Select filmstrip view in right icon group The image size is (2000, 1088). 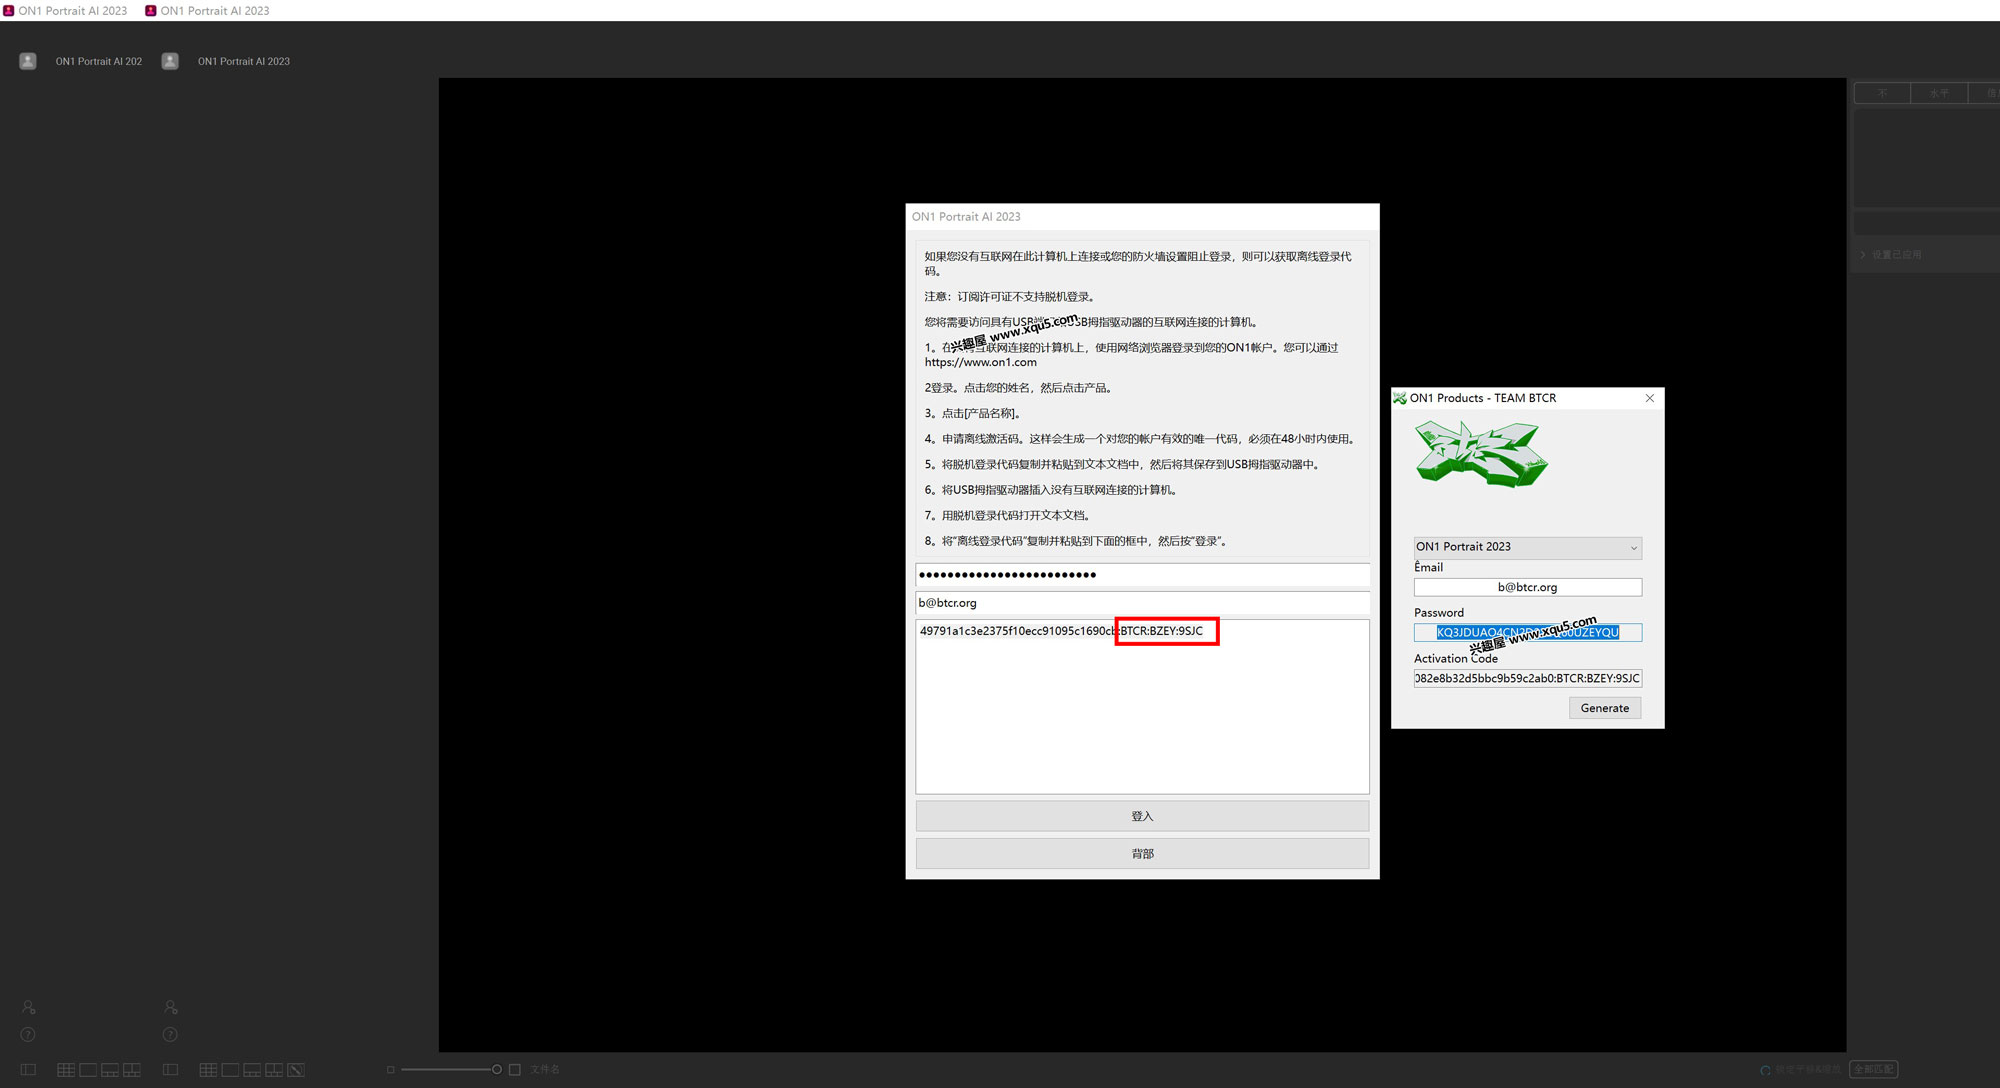(252, 1070)
